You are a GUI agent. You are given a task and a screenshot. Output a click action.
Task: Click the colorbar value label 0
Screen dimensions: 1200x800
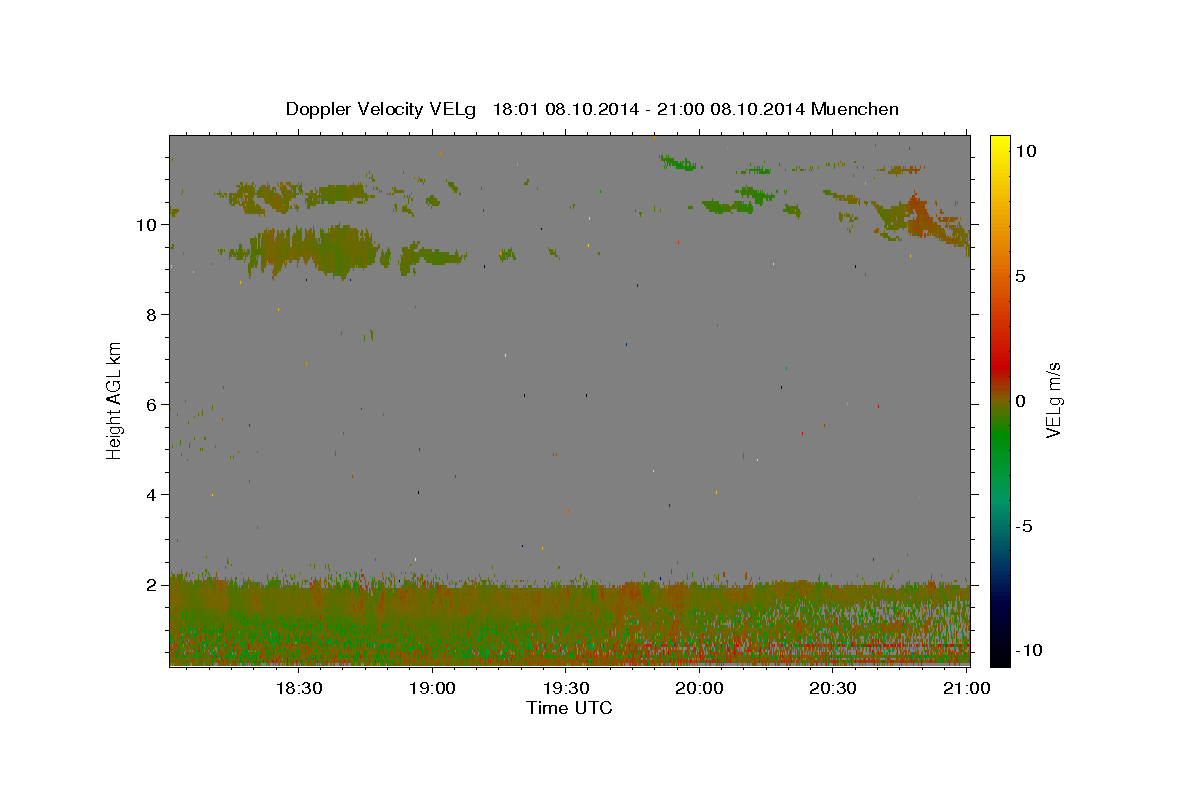(x=1019, y=401)
